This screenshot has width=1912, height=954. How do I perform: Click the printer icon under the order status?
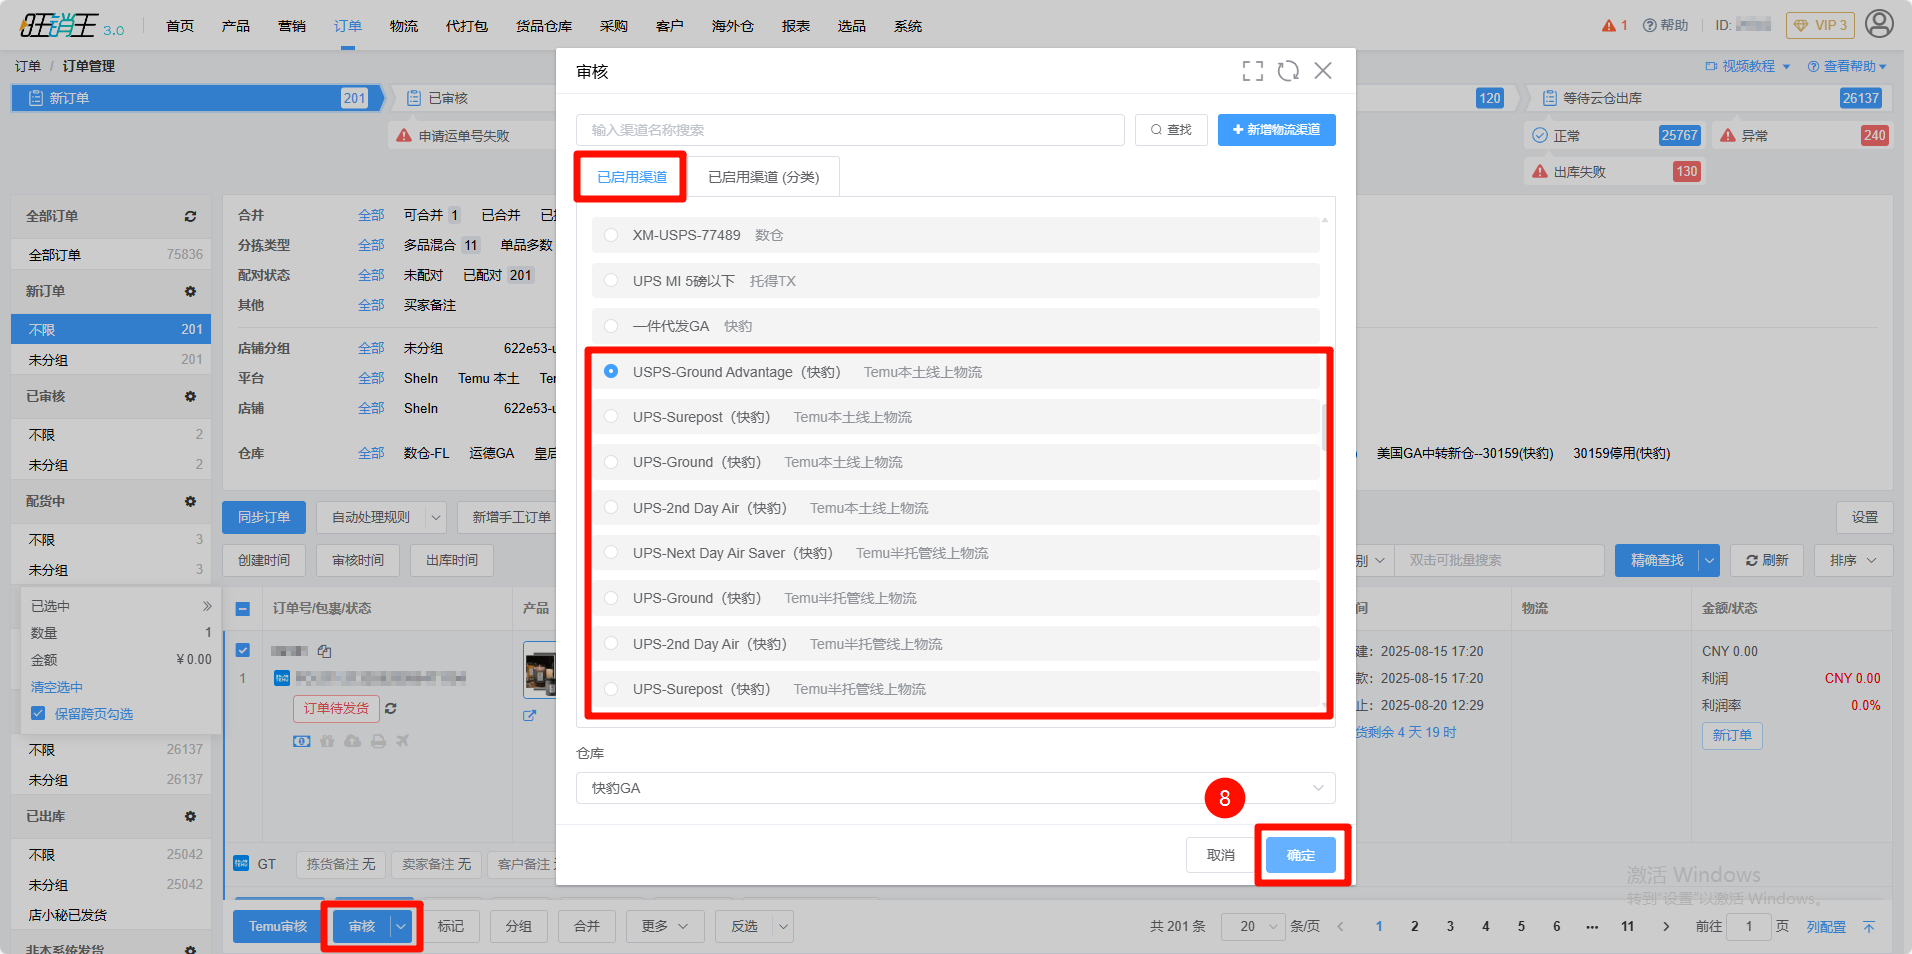[x=378, y=741]
